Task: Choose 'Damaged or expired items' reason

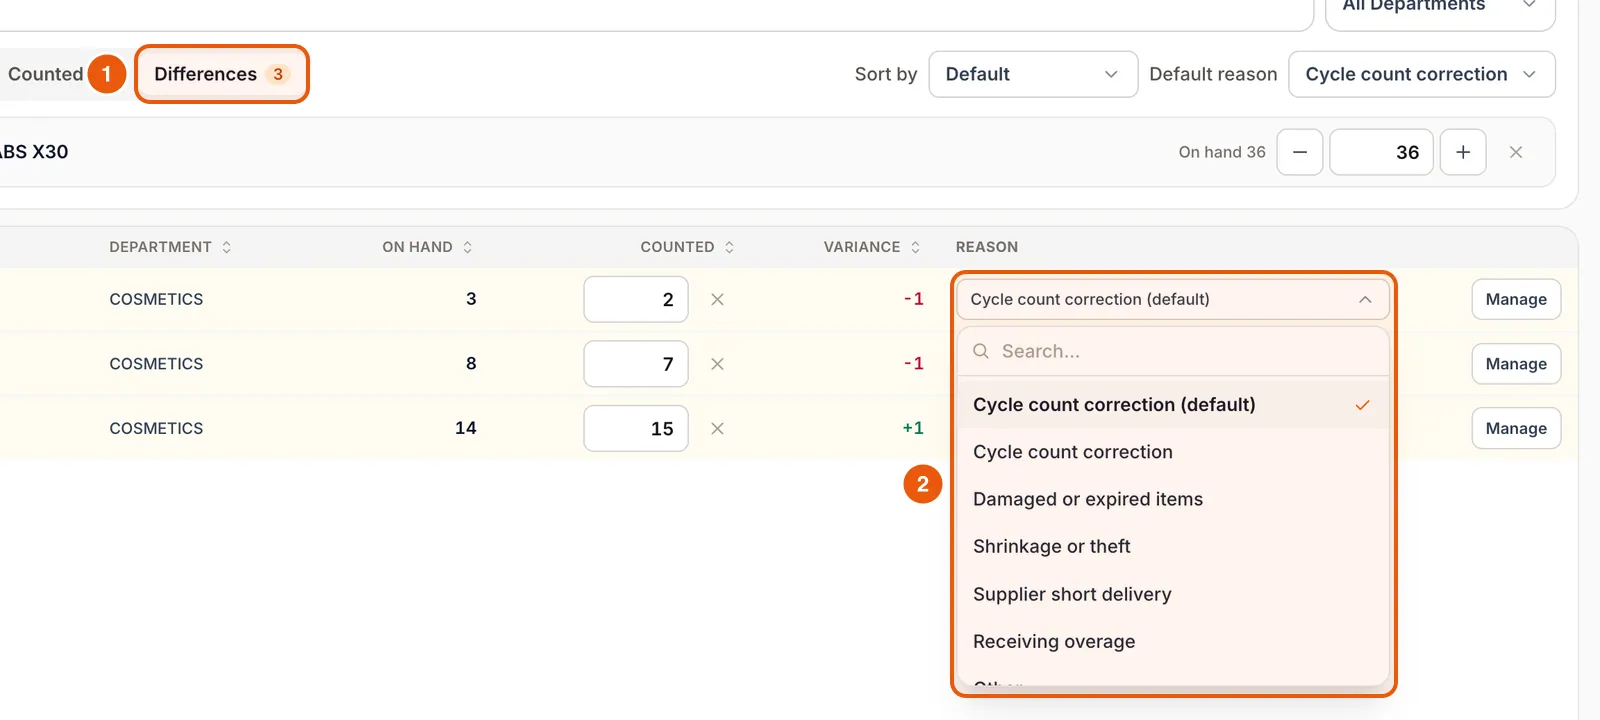Action: tap(1173, 499)
